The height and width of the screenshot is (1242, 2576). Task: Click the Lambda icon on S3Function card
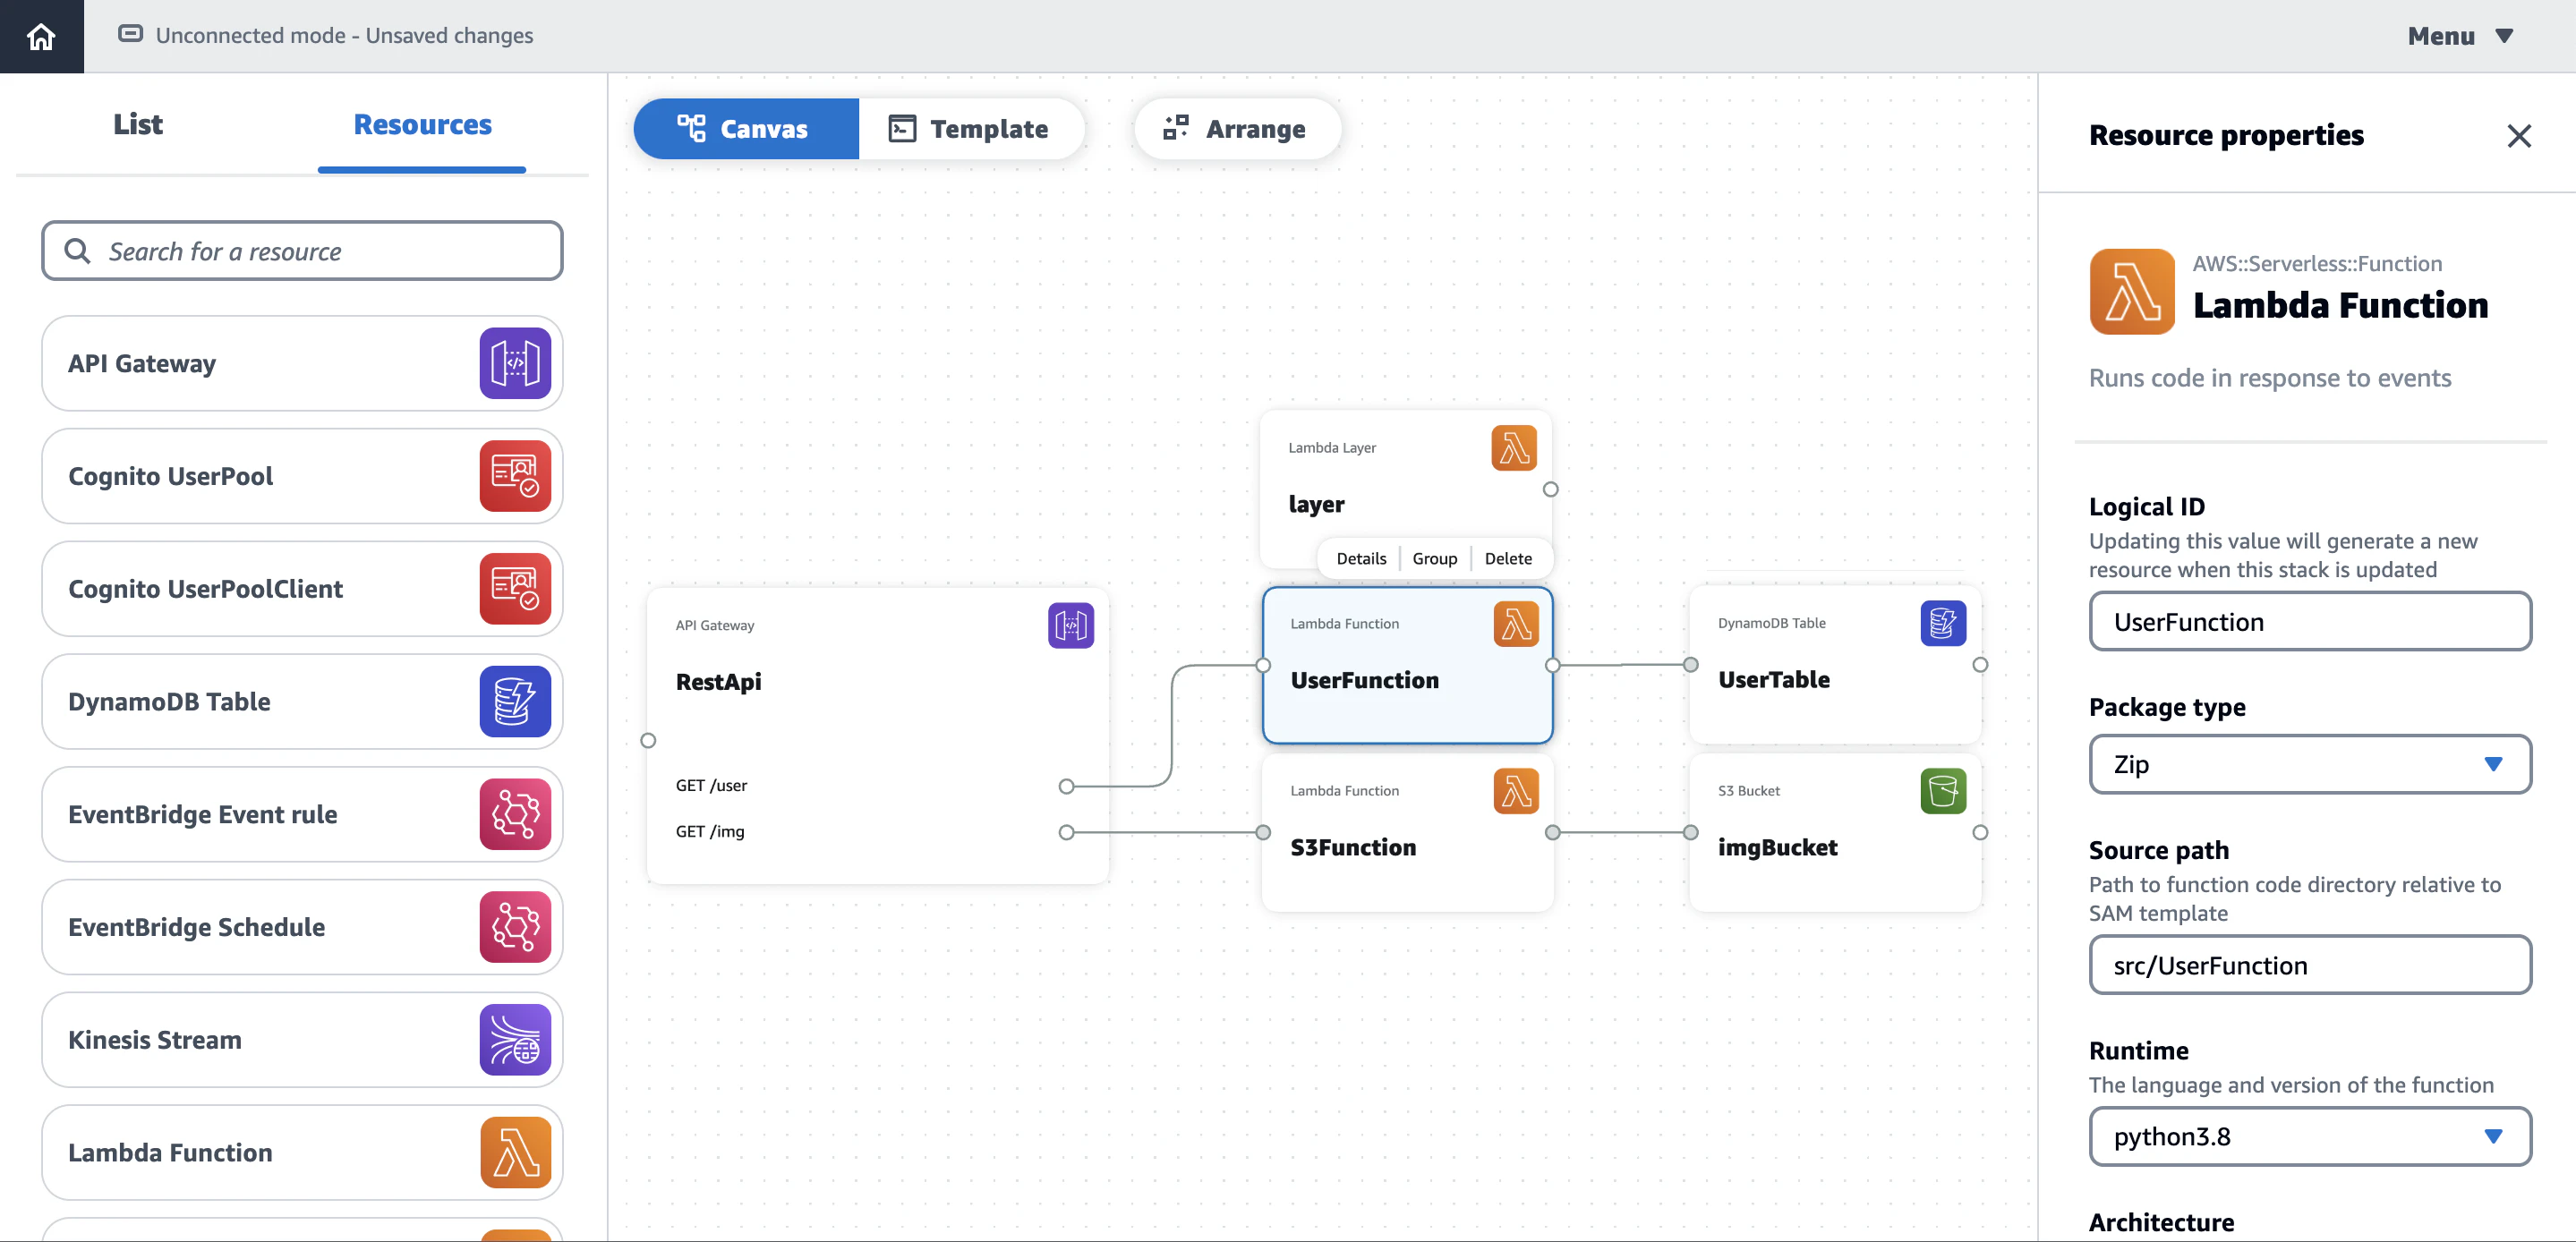tap(1516, 791)
